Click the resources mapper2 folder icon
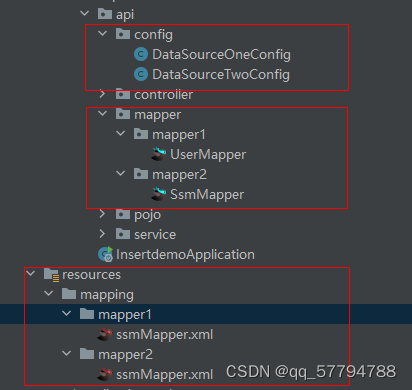Viewport: 412px width, 390px height. click(87, 354)
